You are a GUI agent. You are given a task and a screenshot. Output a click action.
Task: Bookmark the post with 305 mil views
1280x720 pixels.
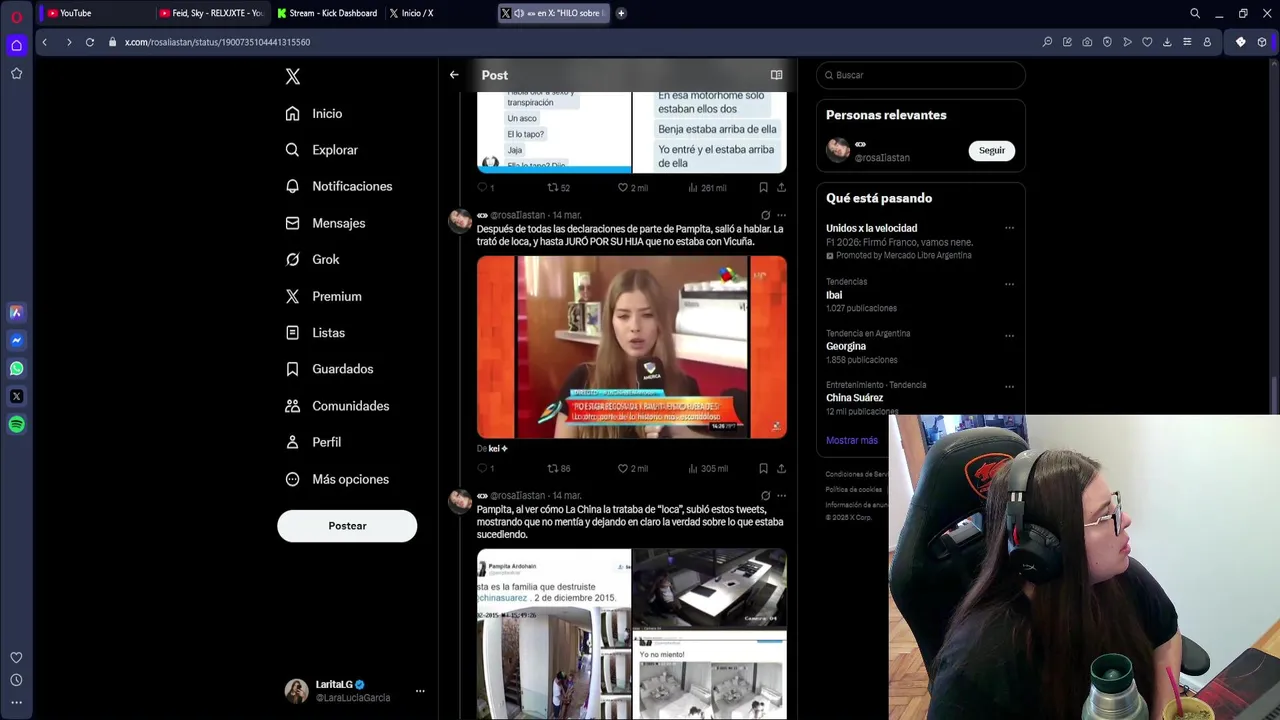tap(763, 468)
